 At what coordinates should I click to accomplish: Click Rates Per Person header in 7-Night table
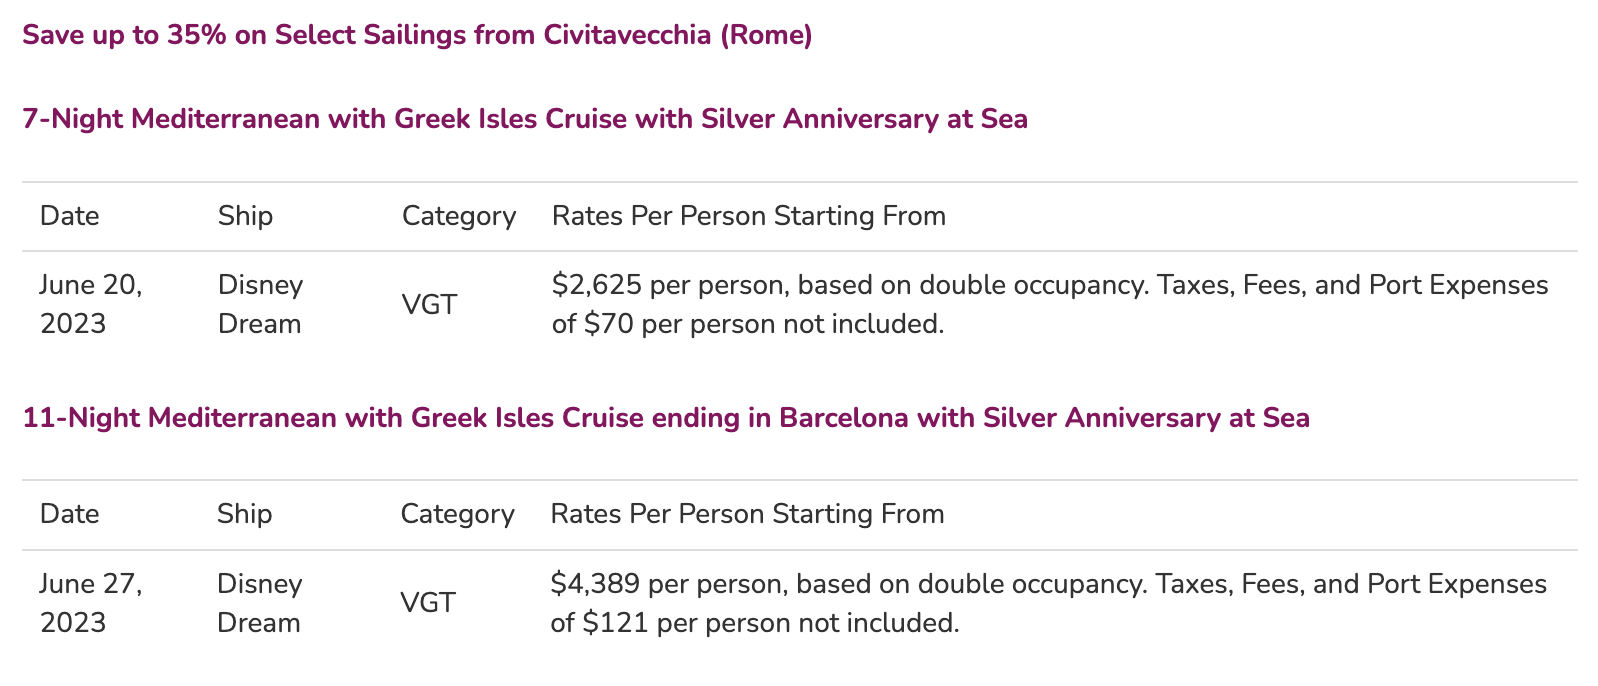pos(749,216)
